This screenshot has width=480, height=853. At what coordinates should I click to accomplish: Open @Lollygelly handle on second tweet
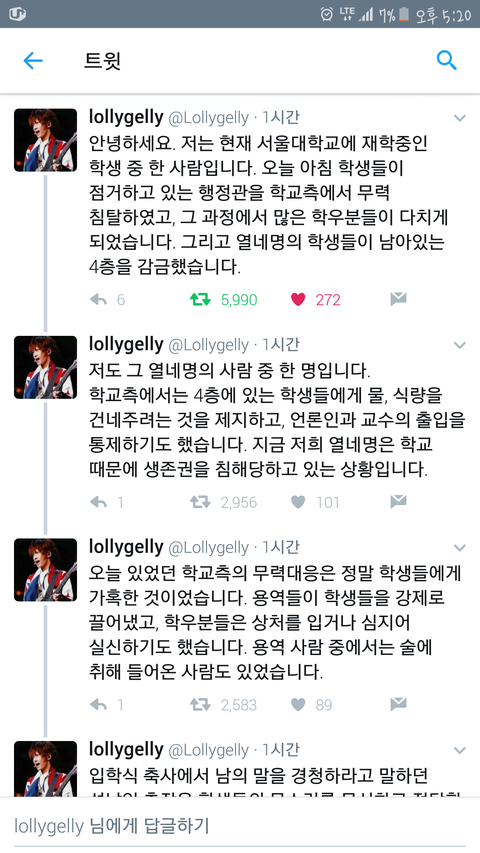[208, 345]
